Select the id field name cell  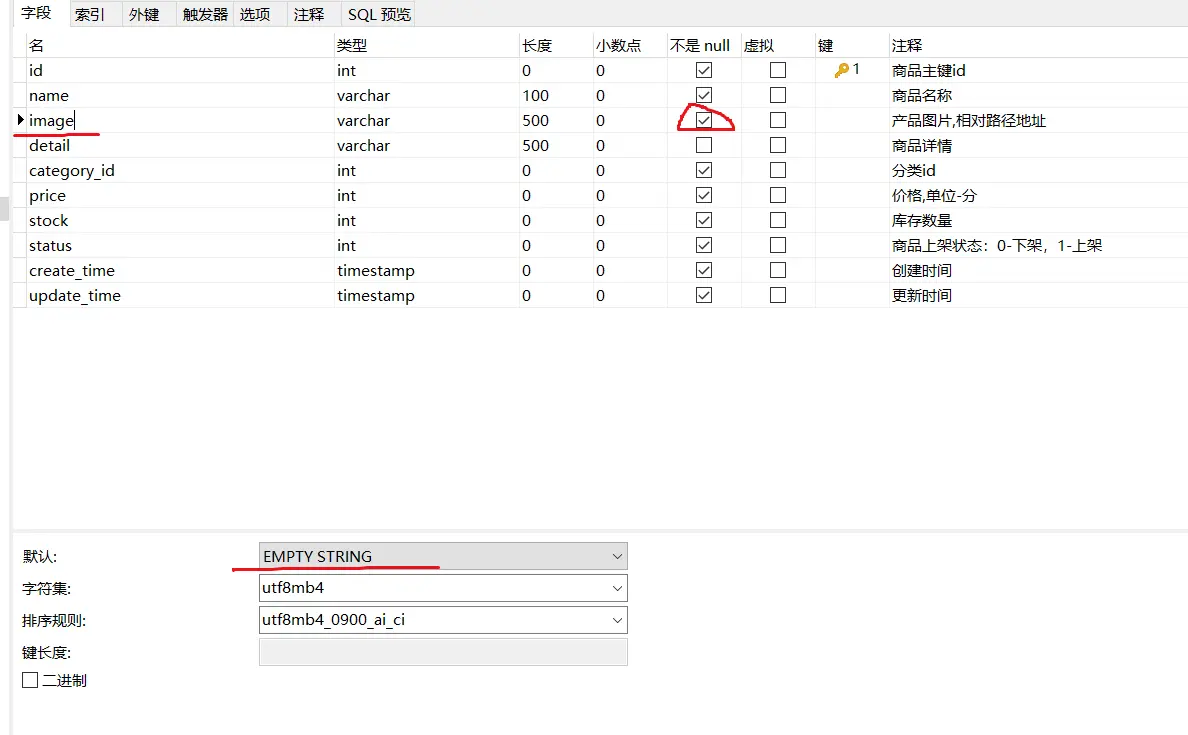point(180,70)
